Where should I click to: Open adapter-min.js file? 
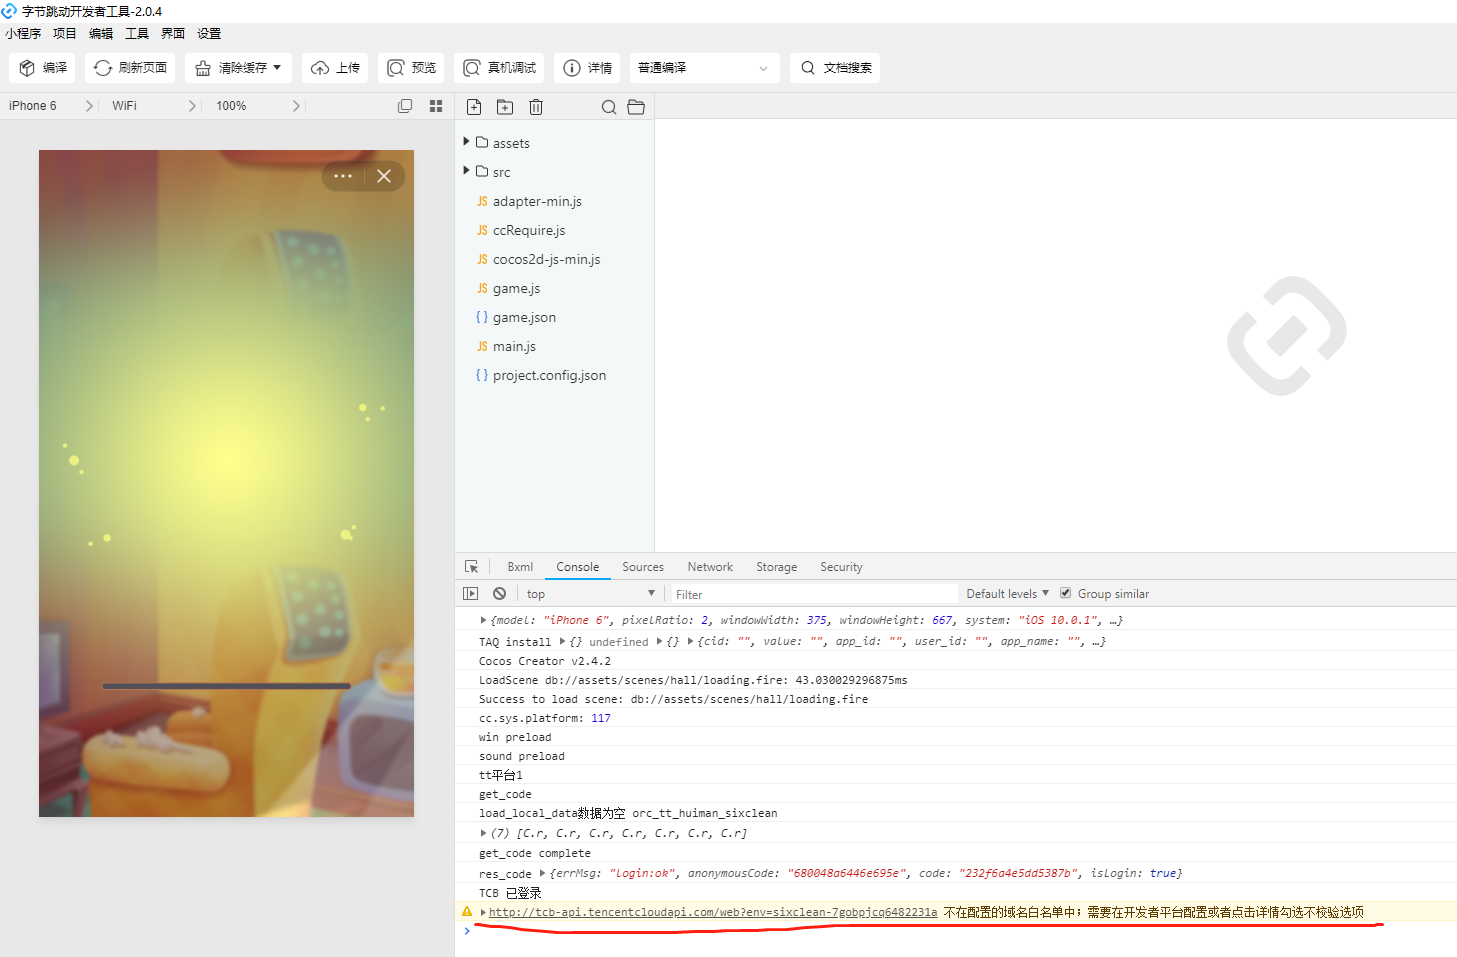coord(537,201)
